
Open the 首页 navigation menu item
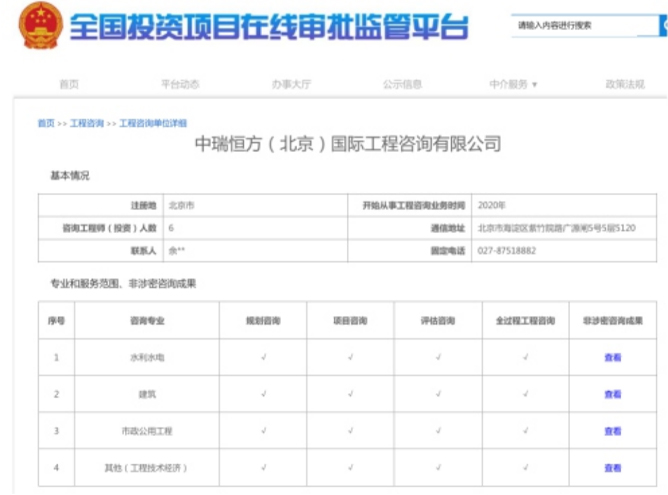coord(68,85)
